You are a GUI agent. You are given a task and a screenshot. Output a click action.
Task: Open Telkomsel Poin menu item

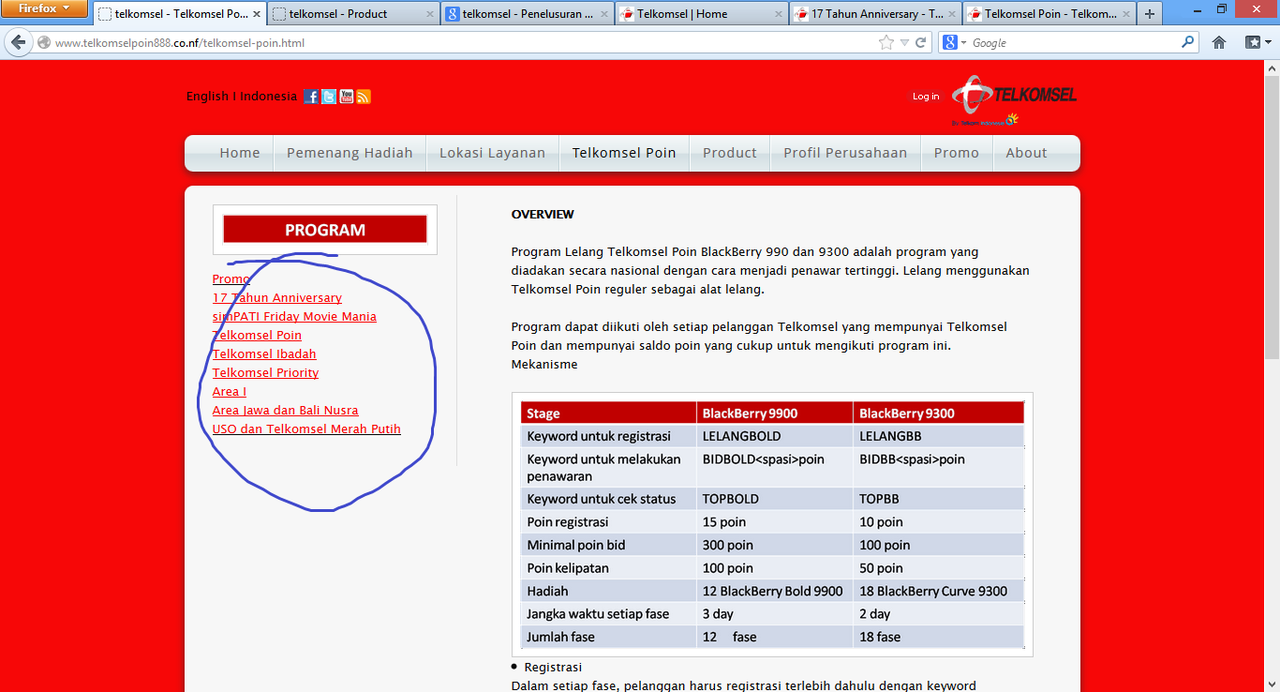click(624, 153)
